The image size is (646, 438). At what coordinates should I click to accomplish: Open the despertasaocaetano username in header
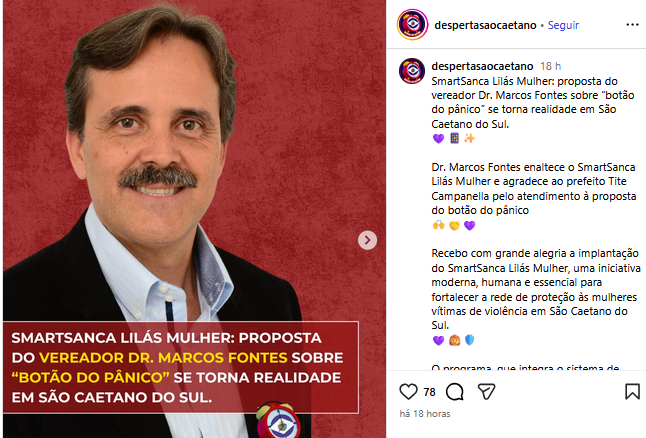pyautogui.click(x=485, y=25)
